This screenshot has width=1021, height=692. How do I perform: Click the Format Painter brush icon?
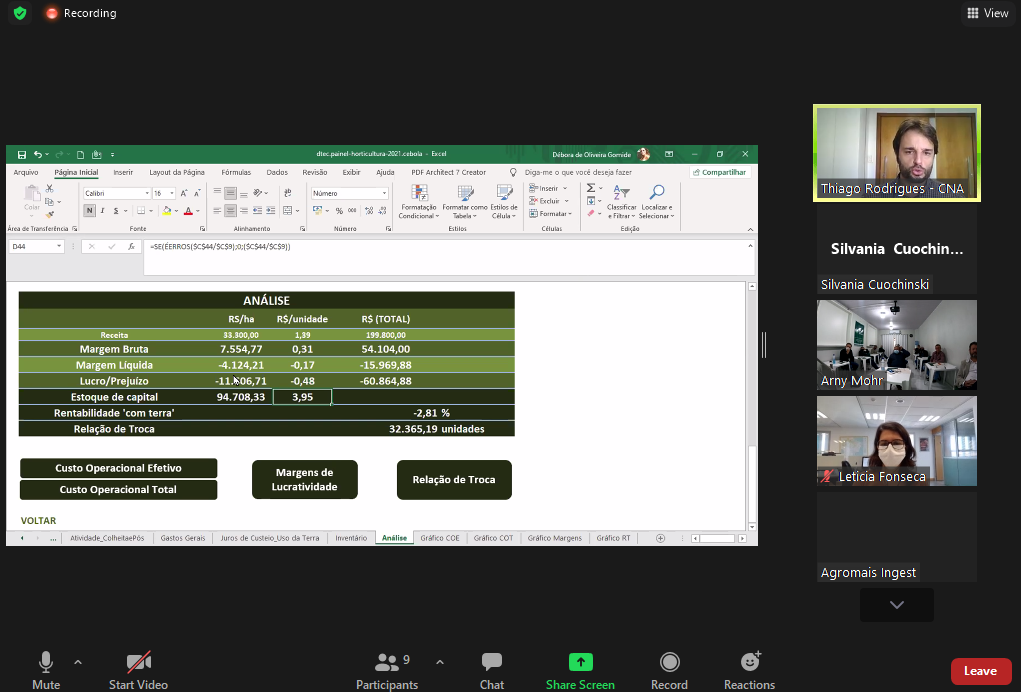[49, 214]
